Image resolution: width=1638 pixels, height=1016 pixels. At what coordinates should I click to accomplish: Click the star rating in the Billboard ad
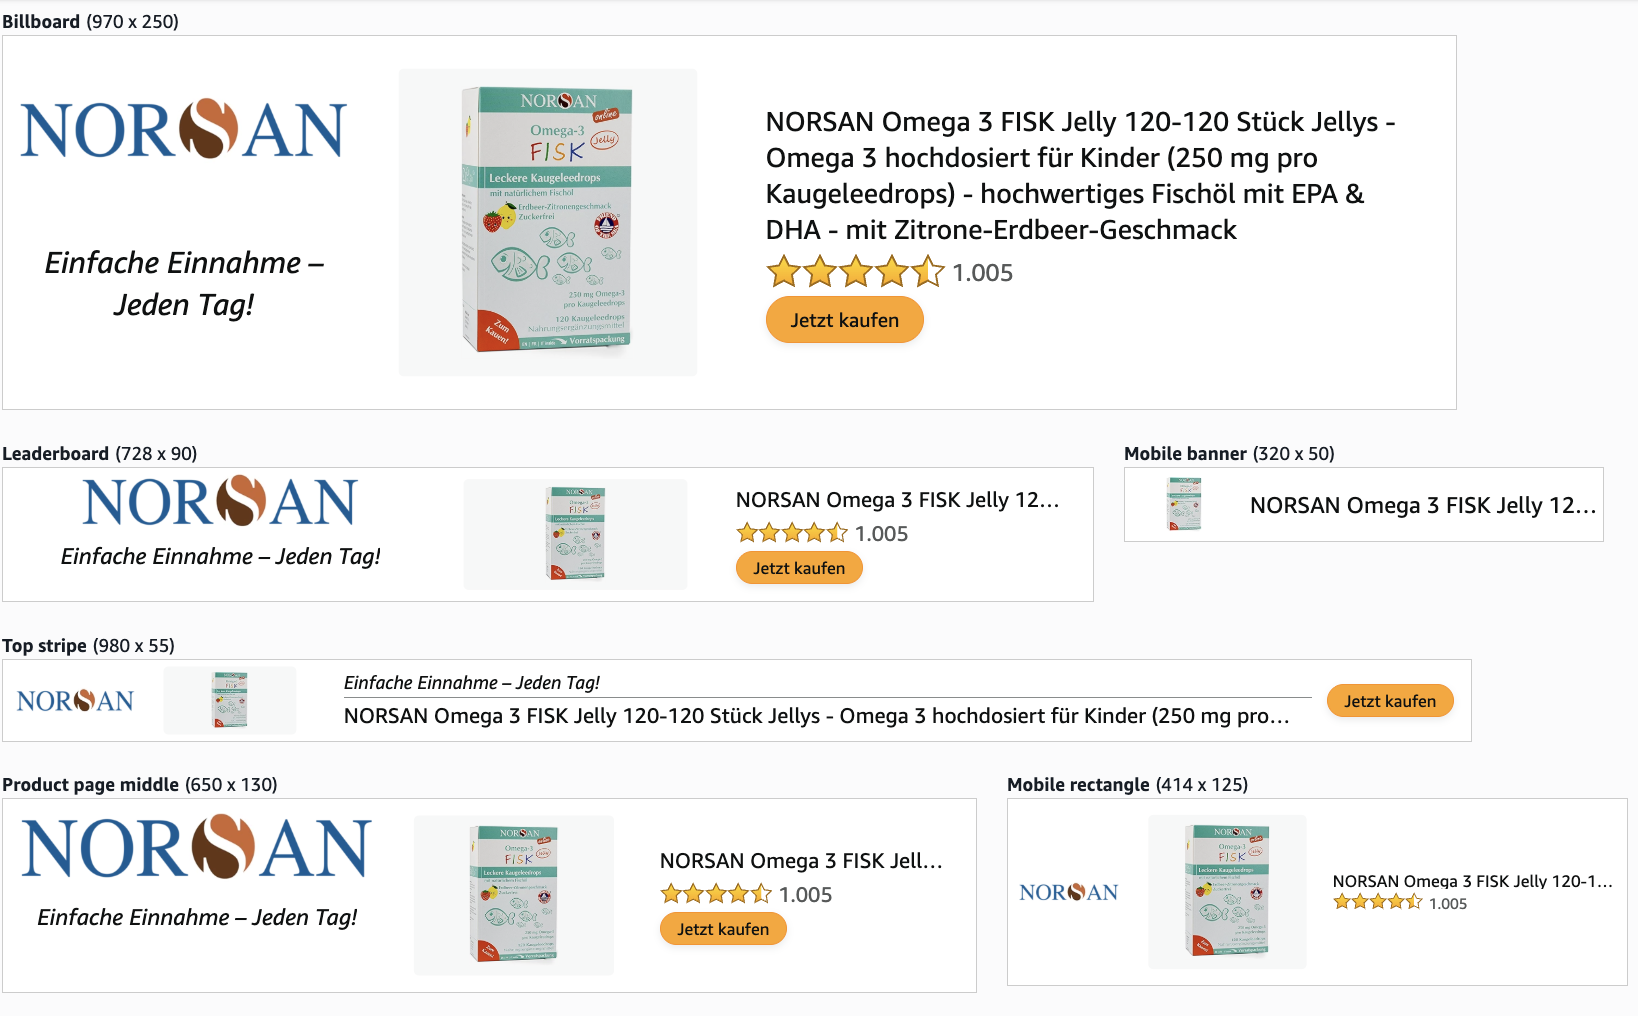pos(855,272)
